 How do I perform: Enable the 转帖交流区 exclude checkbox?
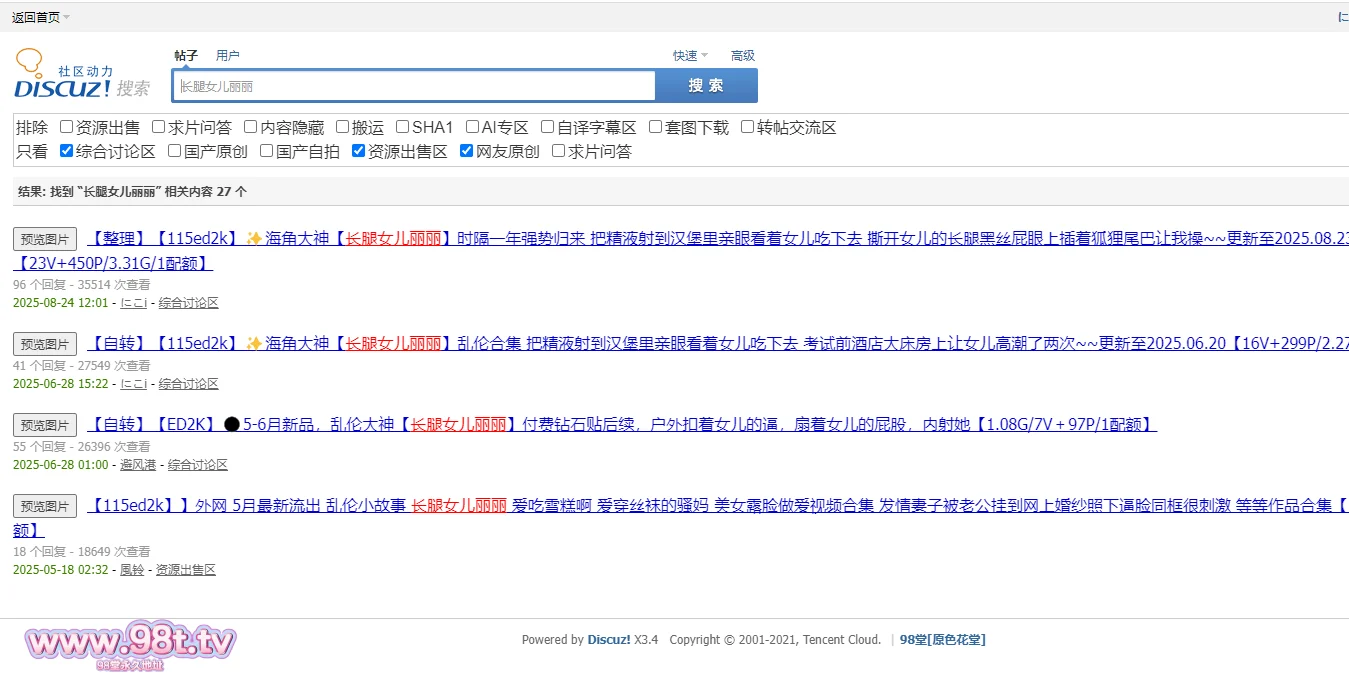(748, 127)
